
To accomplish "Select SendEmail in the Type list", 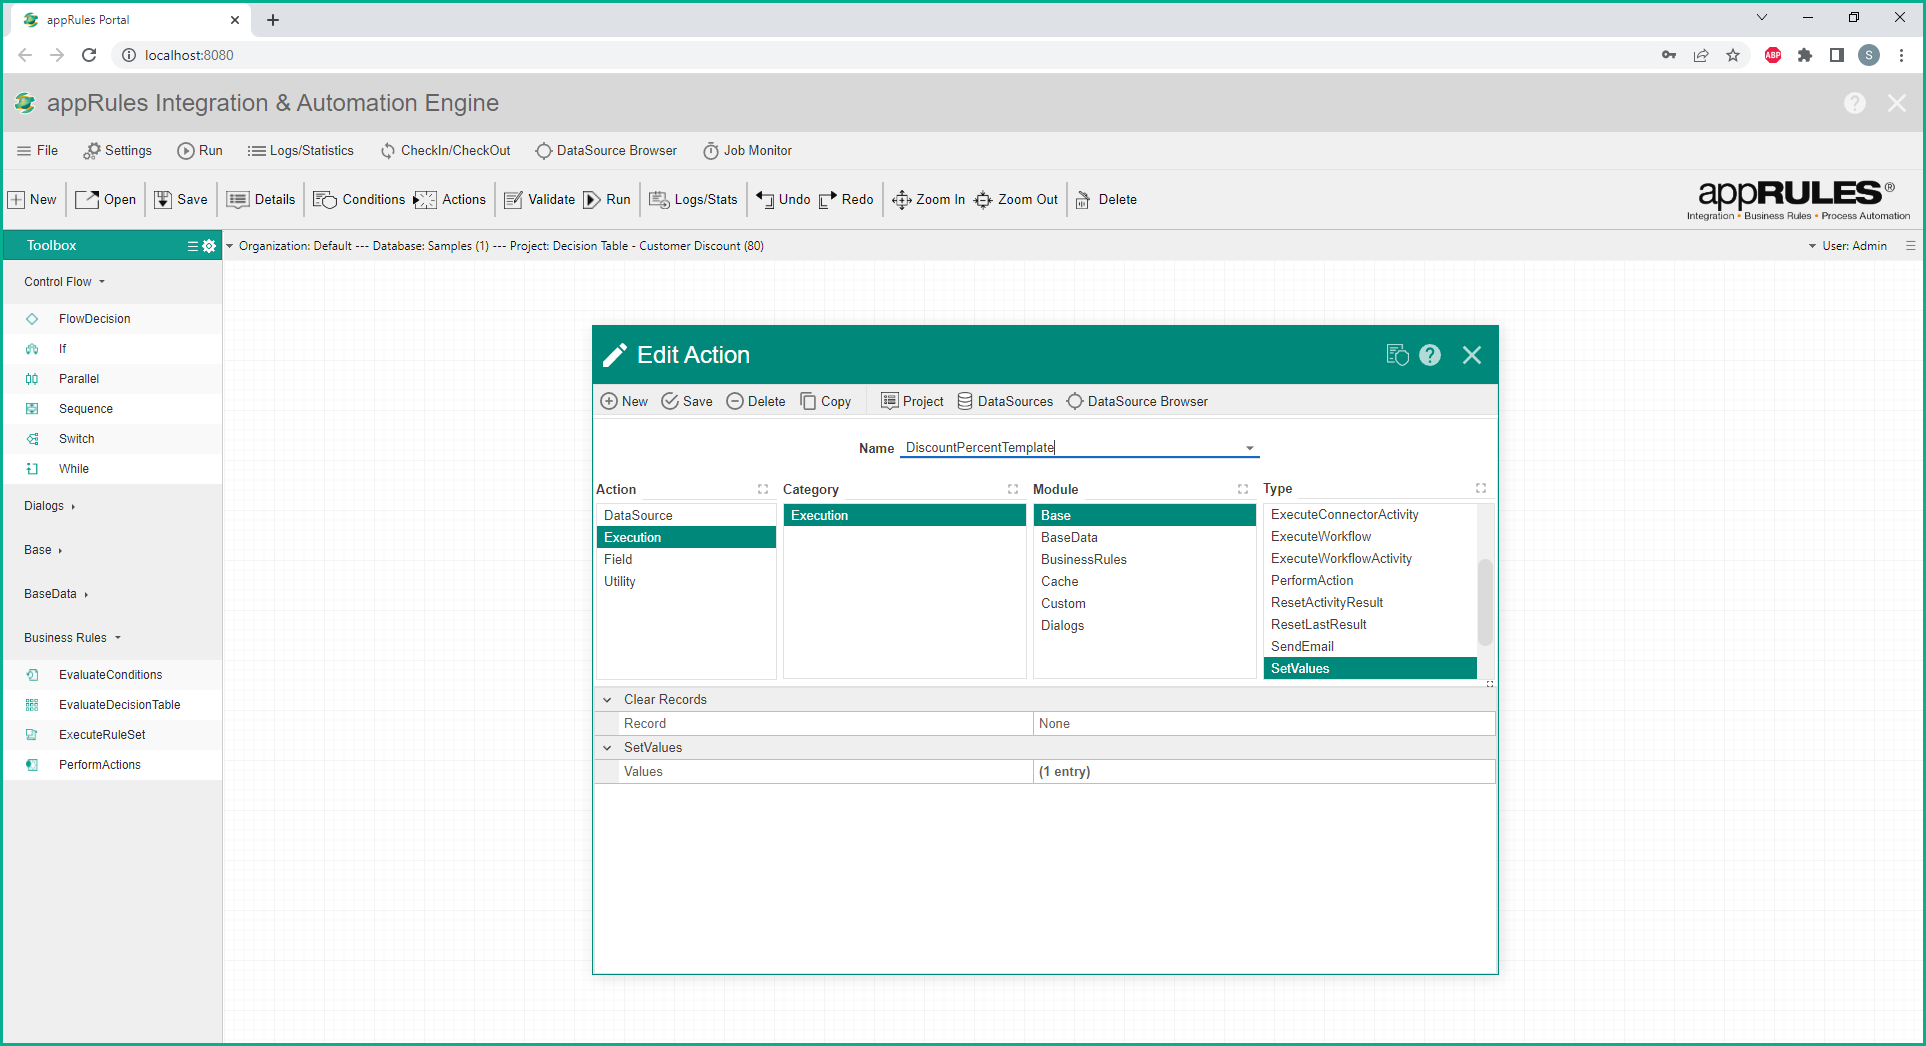I will [1302, 647].
